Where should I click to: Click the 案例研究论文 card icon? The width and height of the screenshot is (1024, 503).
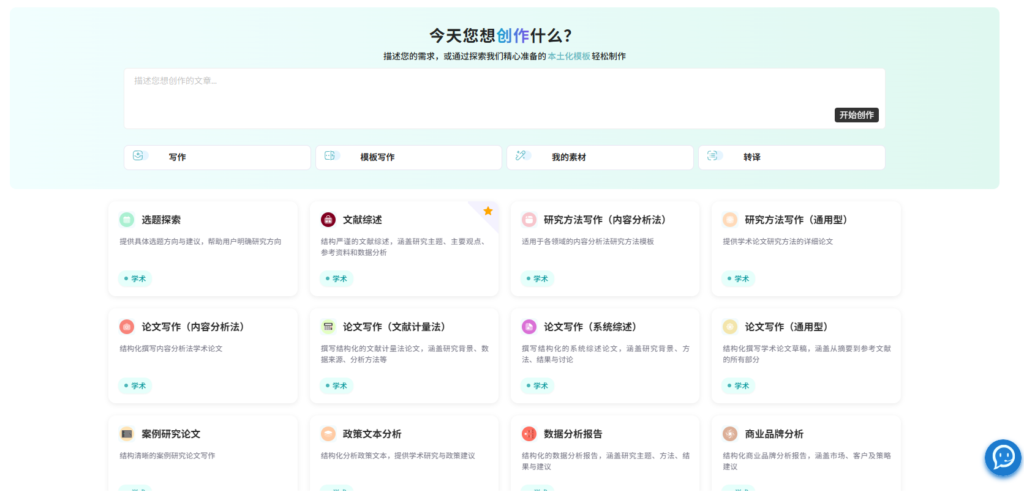tap(126, 434)
